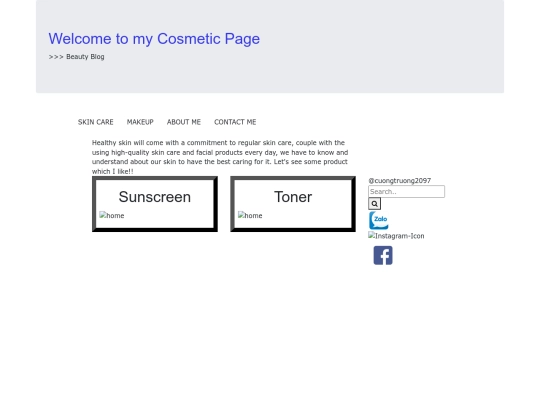Viewport: 540px width, 405px height.
Task: Click inside the Search.. input field
Action: click(x=406, y=191)
